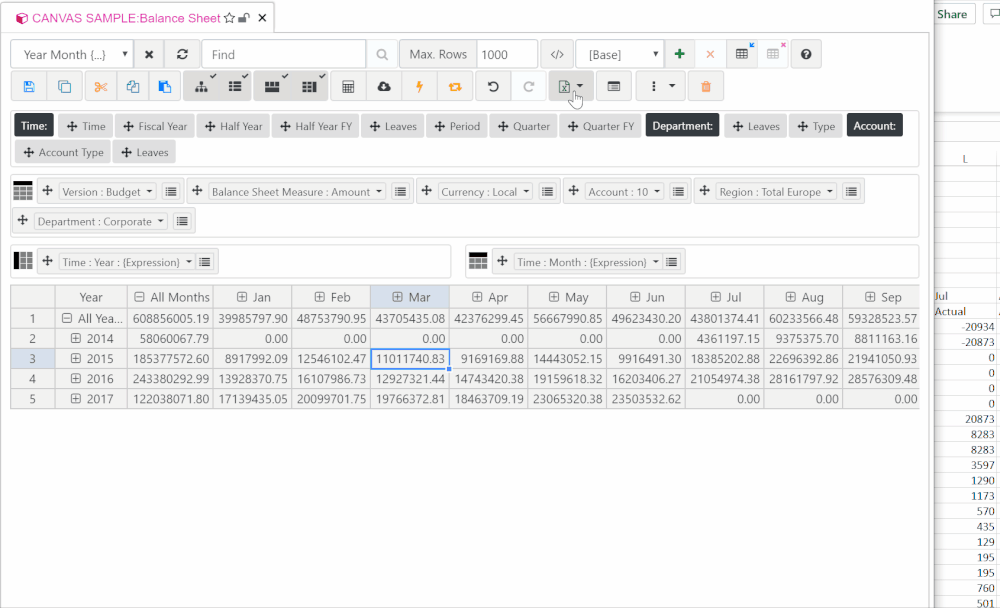Open the Help icon
This screenshot has width=1000, height=608.
point(807,53)
